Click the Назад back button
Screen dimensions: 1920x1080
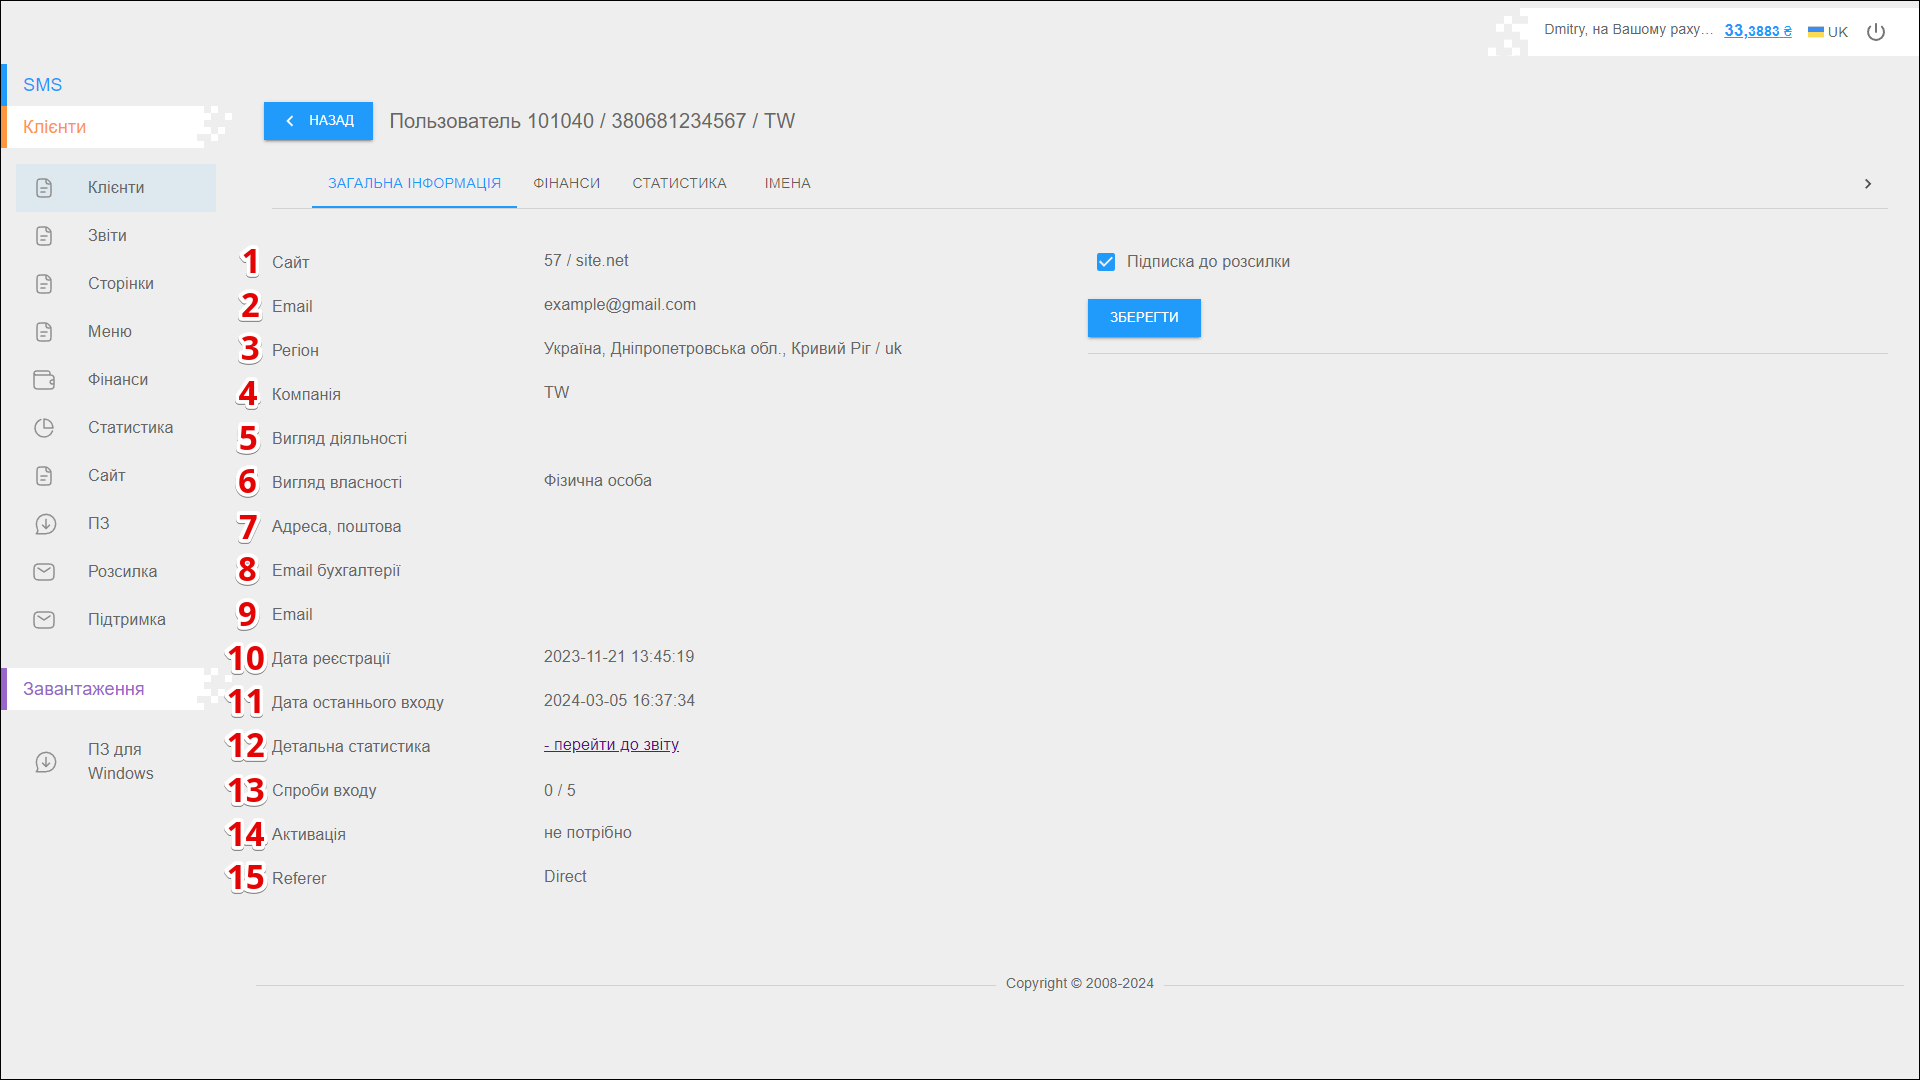tap(318, 121)
